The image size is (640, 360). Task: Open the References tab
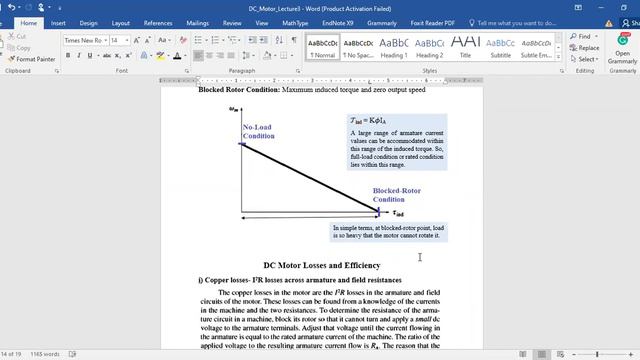pyautogui.click(x=158, y=23)
